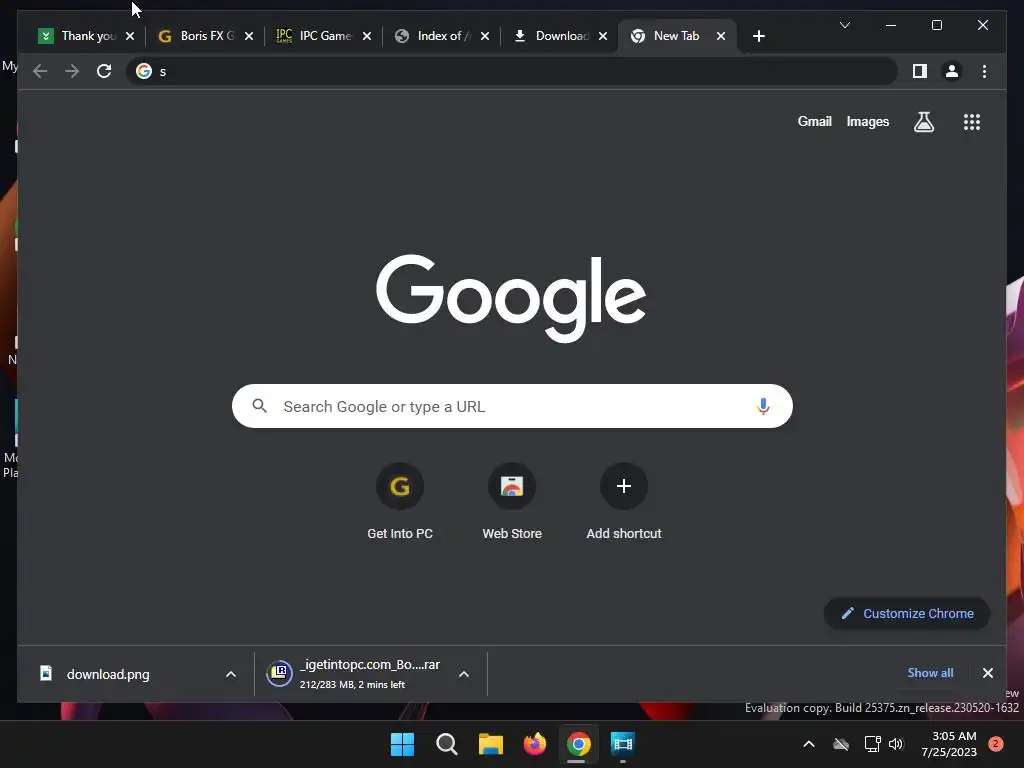This screenshot has height=768, width=1024.
Task: Focus the Google search box
Action: (512, 406)
